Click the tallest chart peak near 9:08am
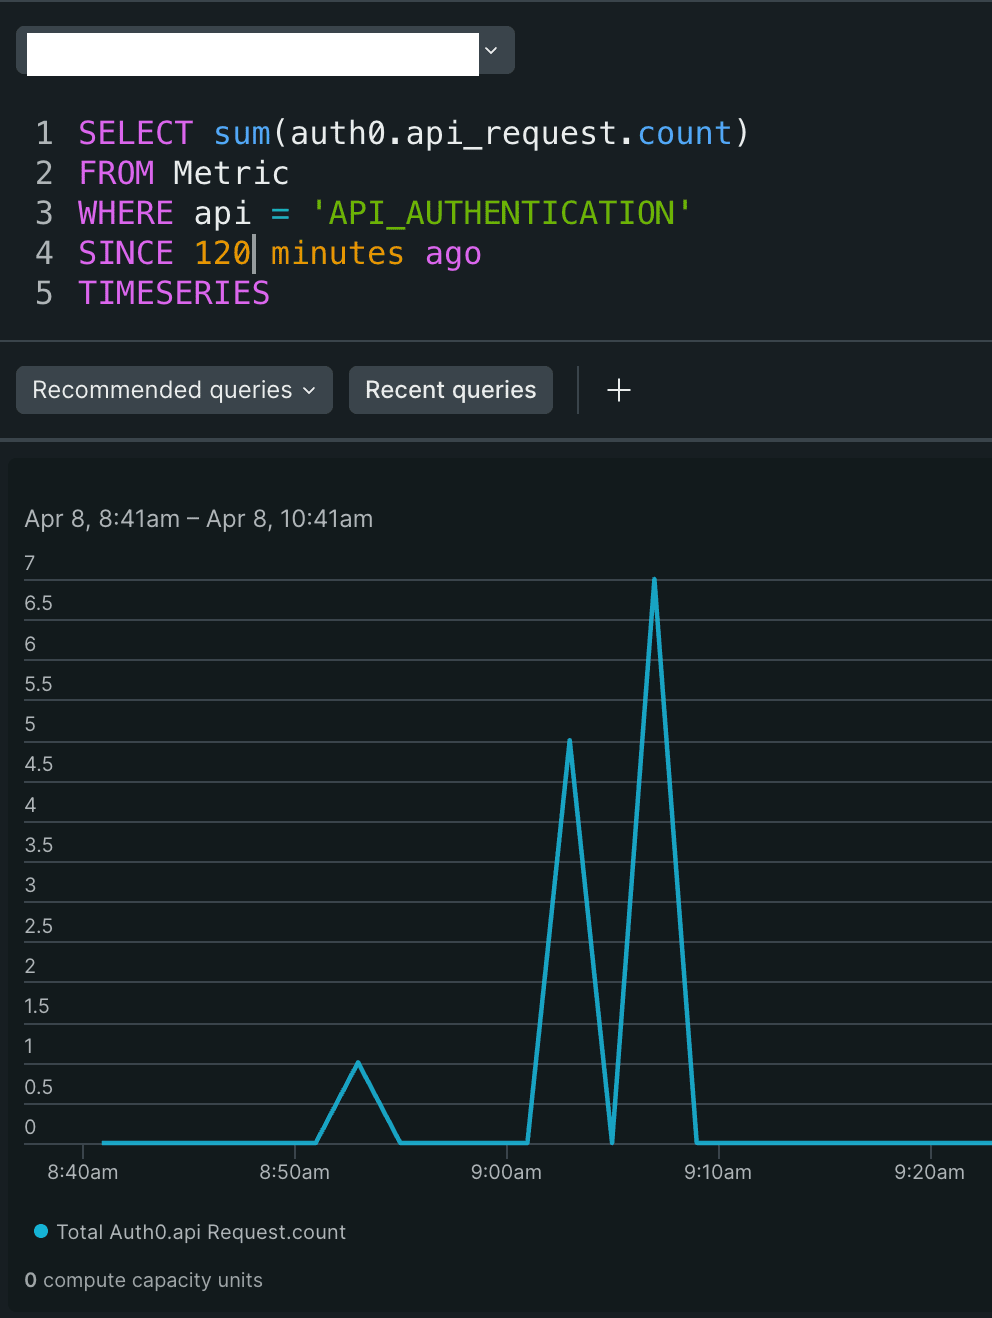 coord(654,580)
